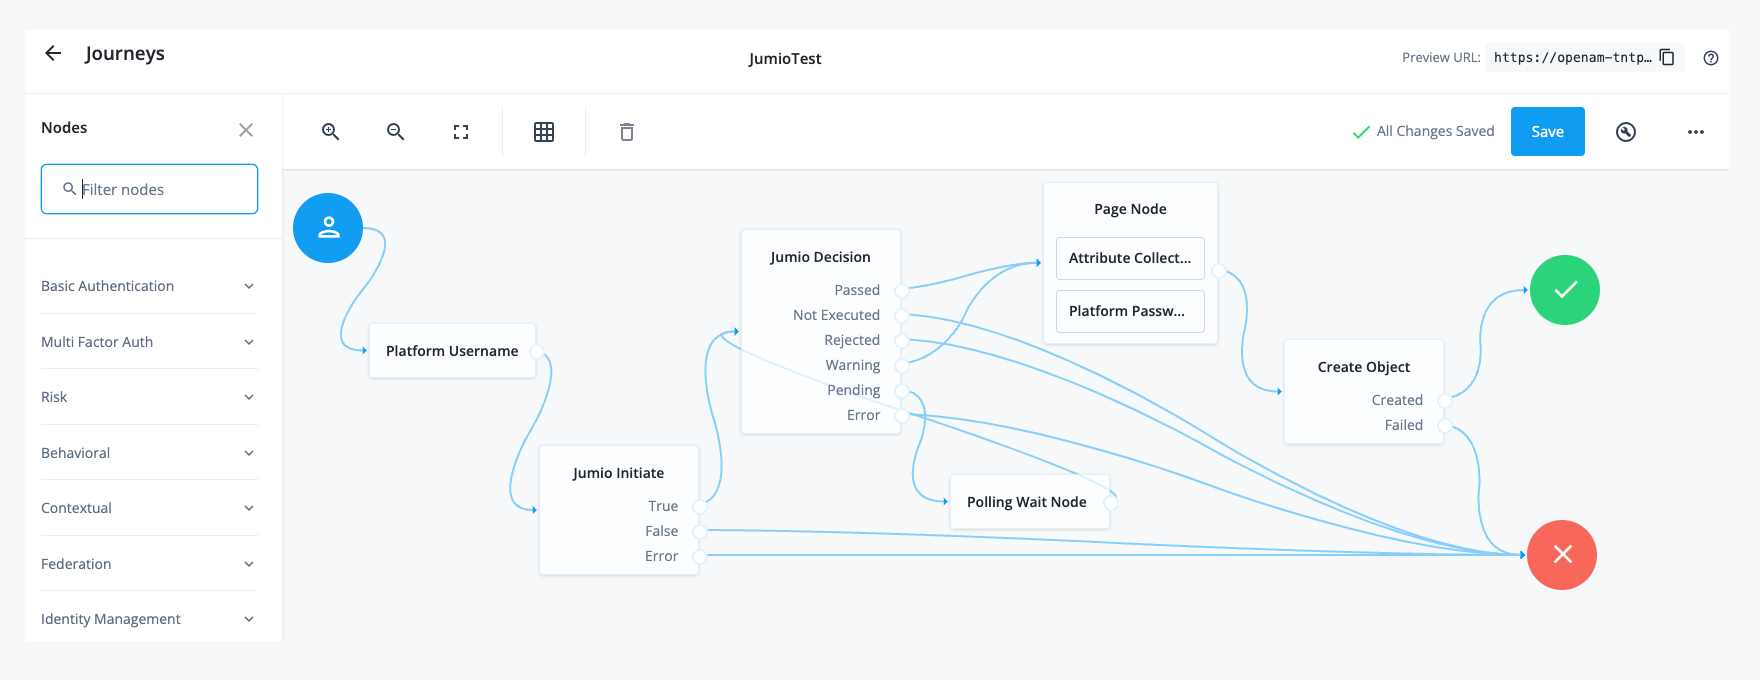Open the three-dot more options menu
Image resolution: width=1760 pixels, height=680 pixels.
(1696, 132)
